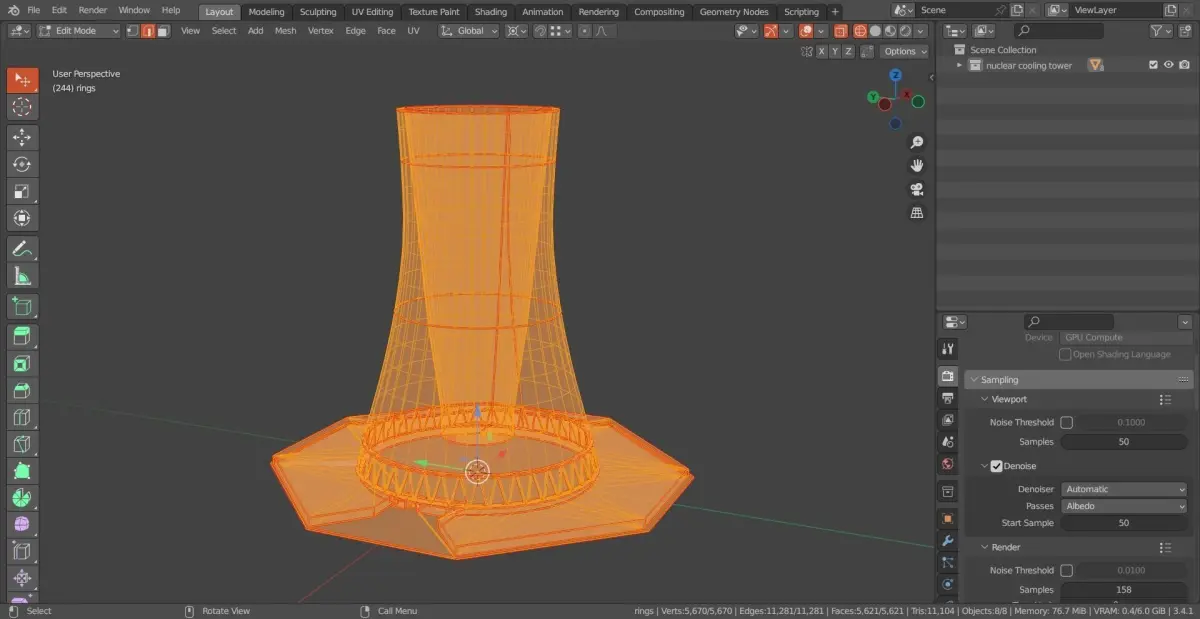Enable Viewport Noise Threshold checkbox
The width and height of the screenshot is (1200, 619).
tap(1066, 422)
